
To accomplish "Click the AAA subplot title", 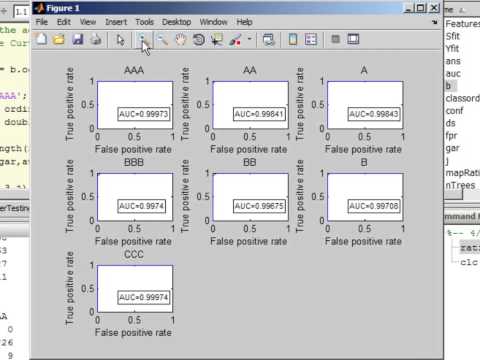I will pyautogui.click(x=134, y=70).
